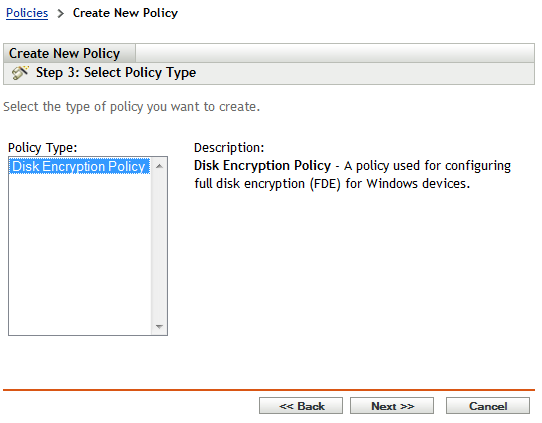Click the Policy Type: label
Viewport: 542px width, 423px height.
43,148
